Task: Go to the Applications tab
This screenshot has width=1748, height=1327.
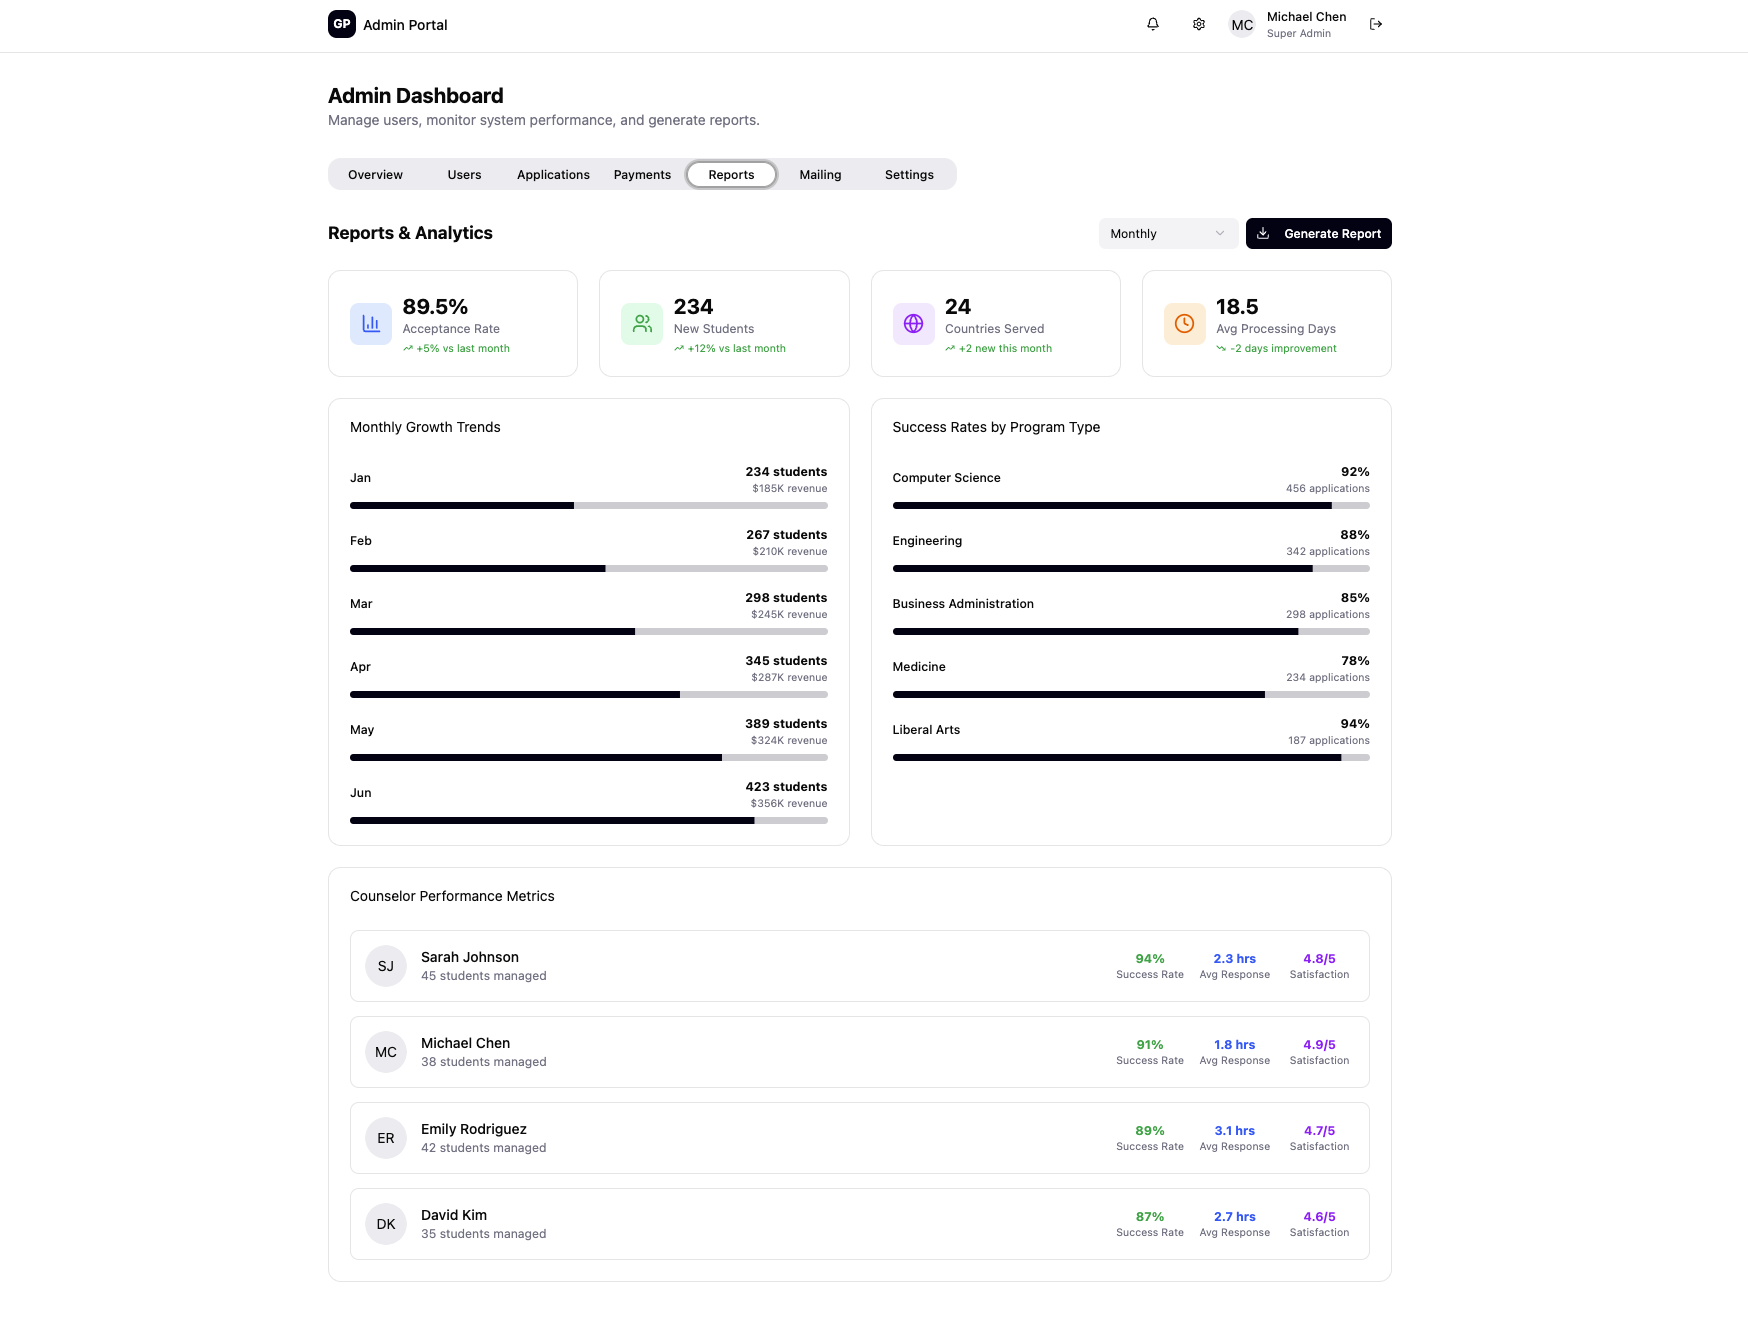Action: coord(553,175)
